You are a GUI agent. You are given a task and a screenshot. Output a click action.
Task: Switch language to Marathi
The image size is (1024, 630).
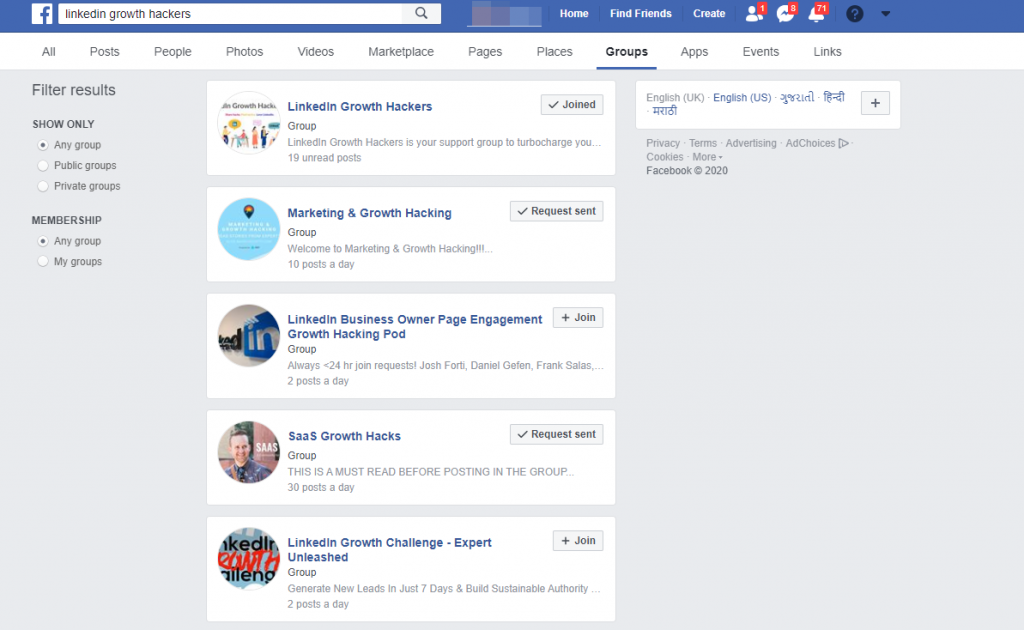pyautogui.click(x=665, y=111)
